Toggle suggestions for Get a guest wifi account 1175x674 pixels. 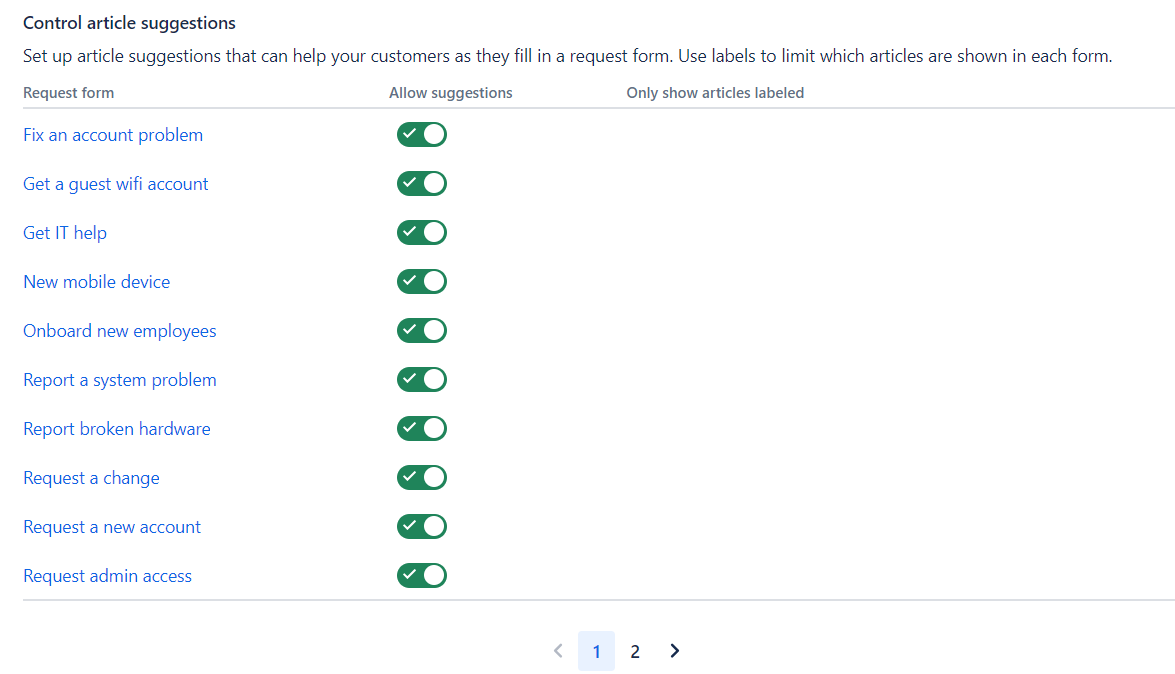click(x=421, y=184)
